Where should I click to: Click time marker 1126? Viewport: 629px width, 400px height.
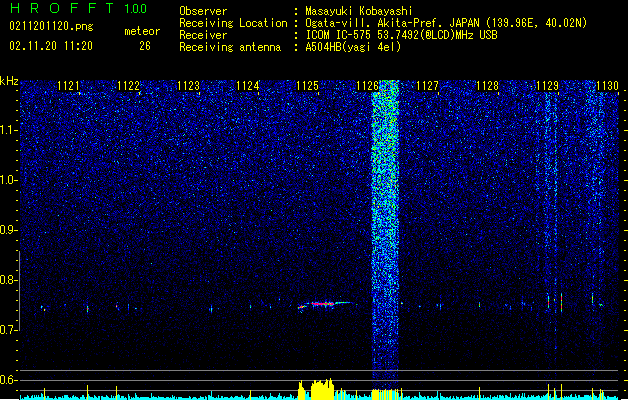367,86
